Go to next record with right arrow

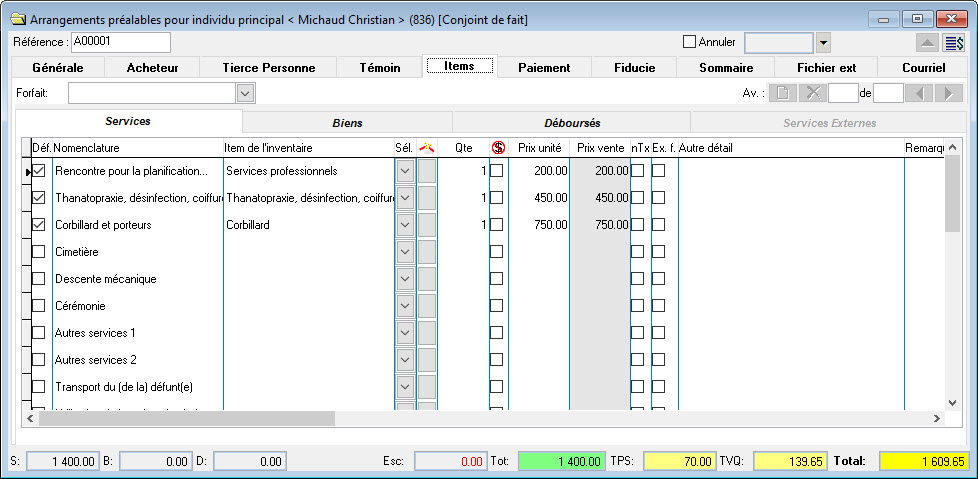coord(947,93)
